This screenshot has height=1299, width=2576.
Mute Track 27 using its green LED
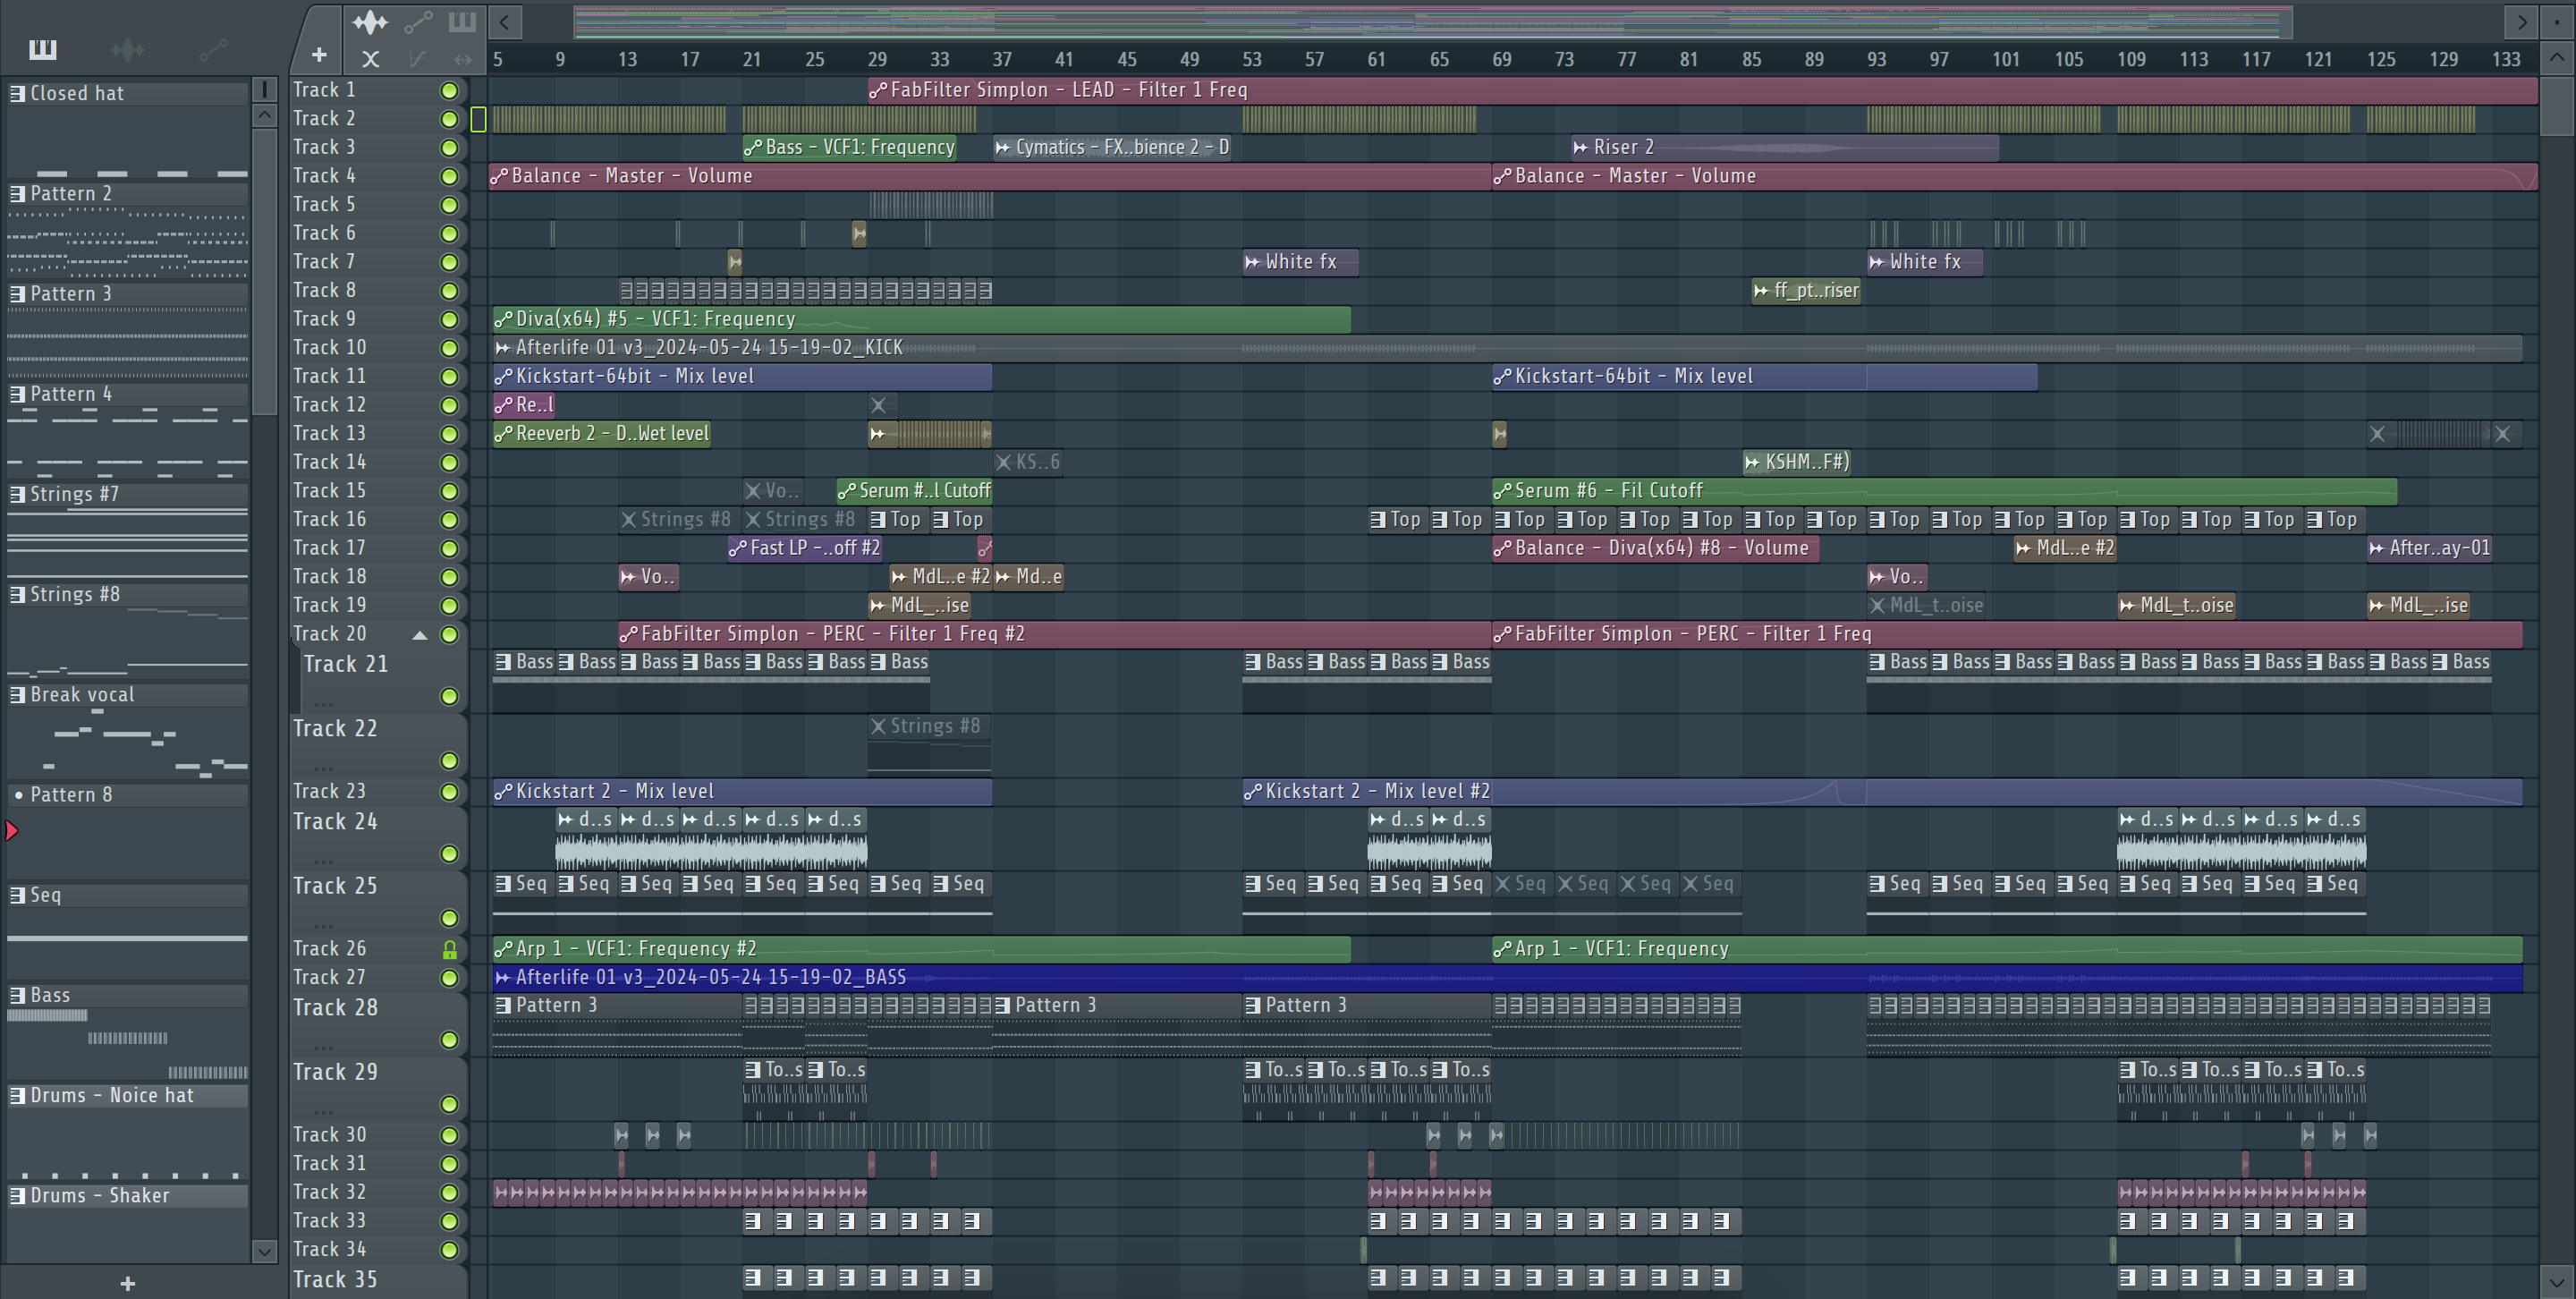[450, 978]
